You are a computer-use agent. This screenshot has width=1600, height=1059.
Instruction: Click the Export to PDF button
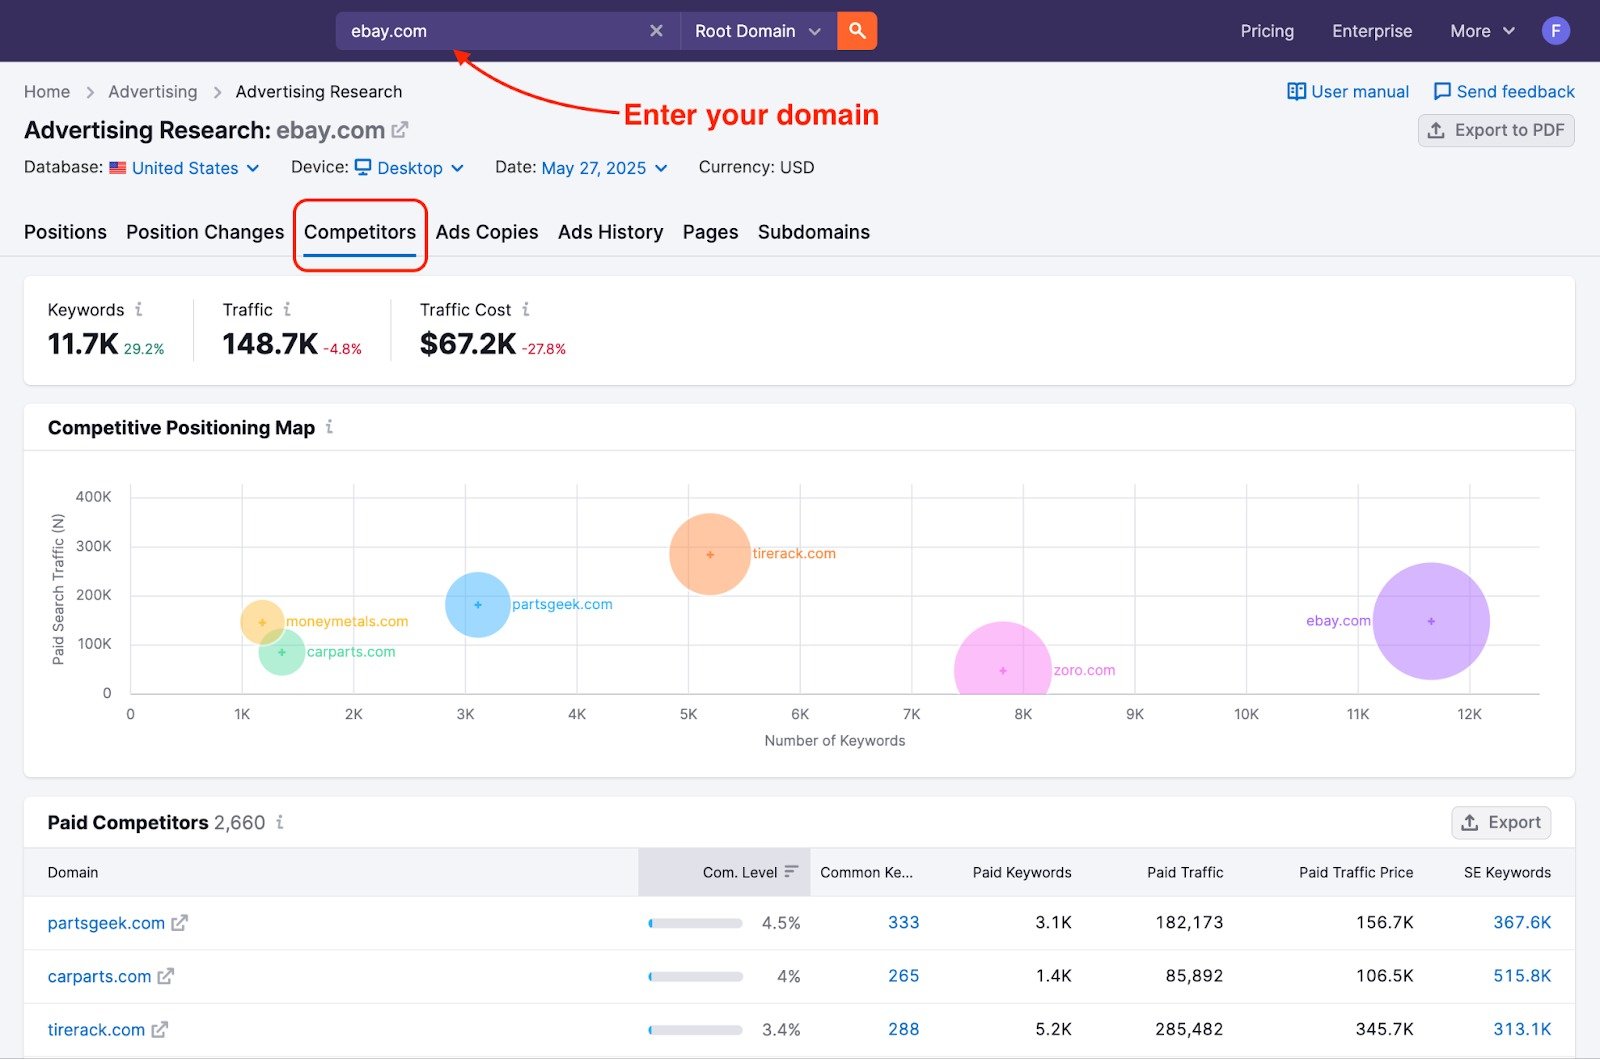point(1496,130)
